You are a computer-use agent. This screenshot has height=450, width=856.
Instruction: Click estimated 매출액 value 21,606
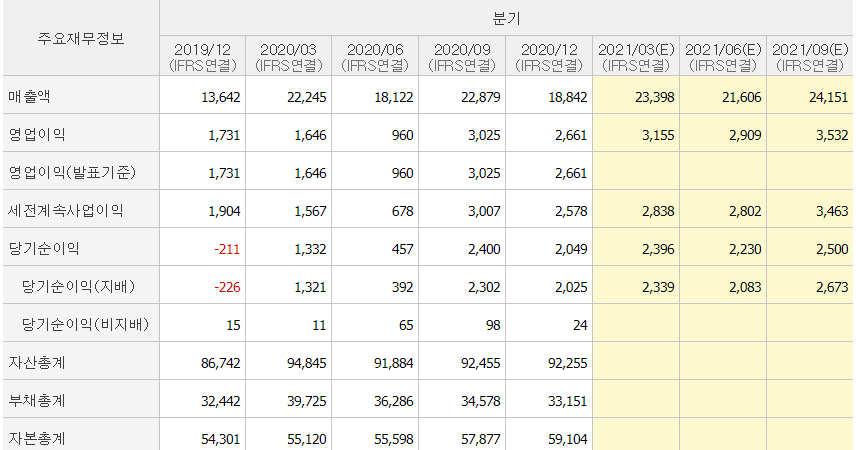click(x=741, y=97)
